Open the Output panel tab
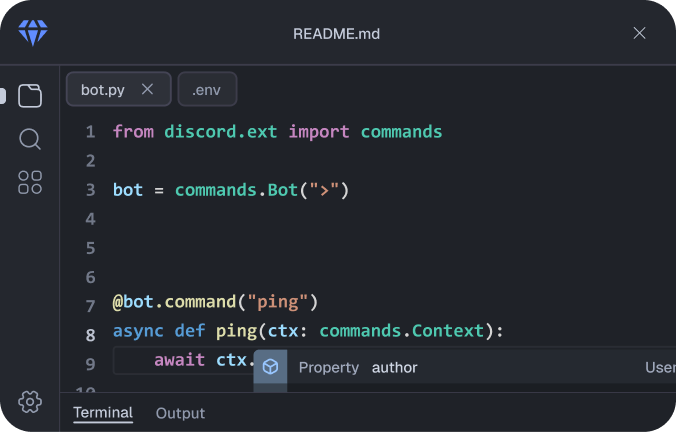The width and height of the screenshot is (676, 432). (x=180, y=413)
